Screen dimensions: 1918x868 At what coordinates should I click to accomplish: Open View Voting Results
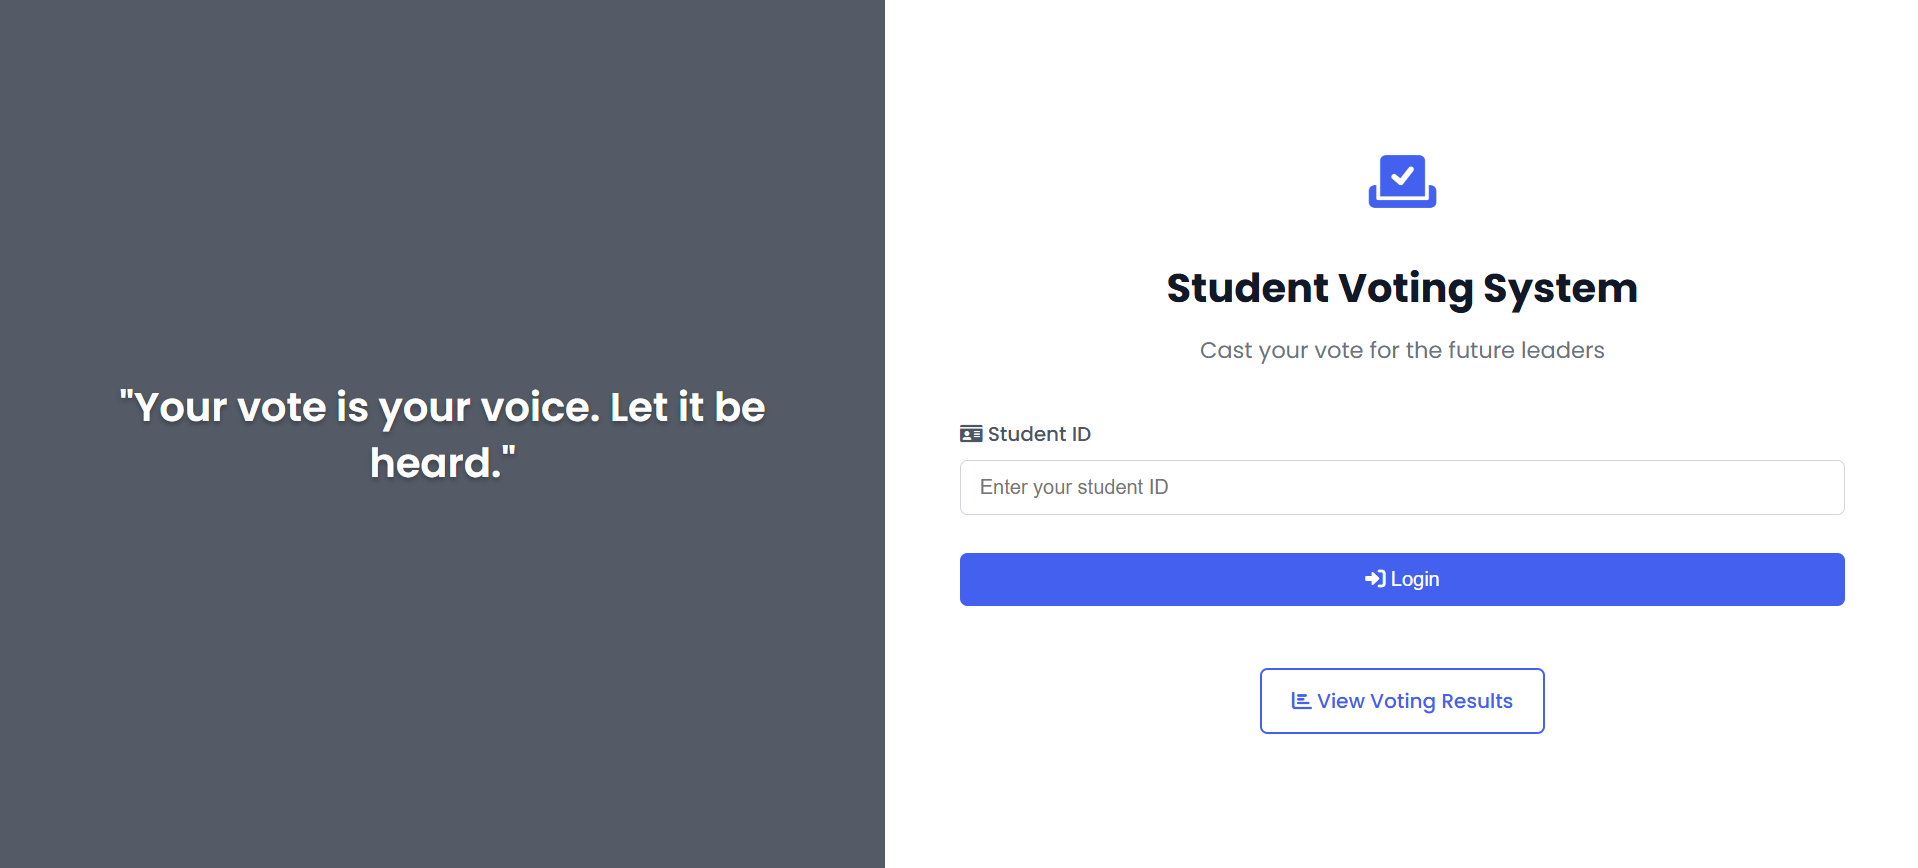[1402, 701]
